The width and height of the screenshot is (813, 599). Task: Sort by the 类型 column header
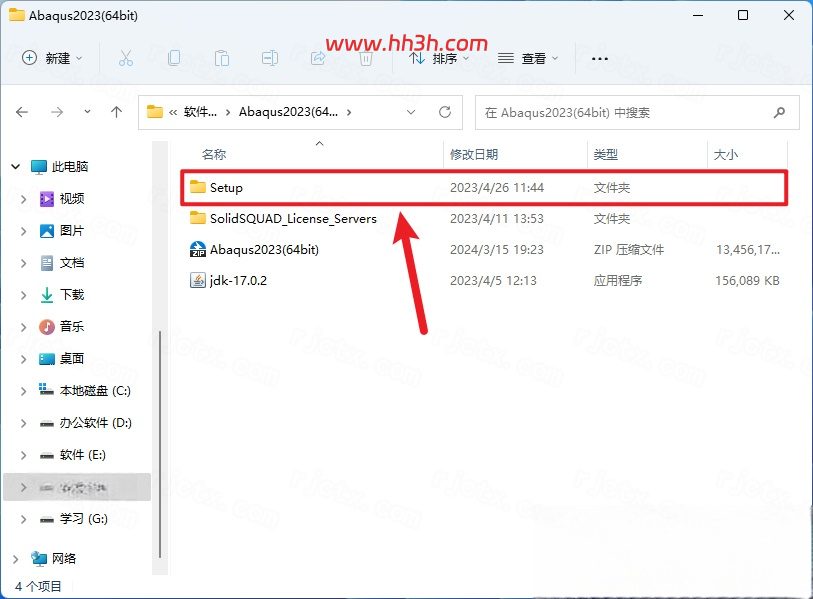(606, 154)
